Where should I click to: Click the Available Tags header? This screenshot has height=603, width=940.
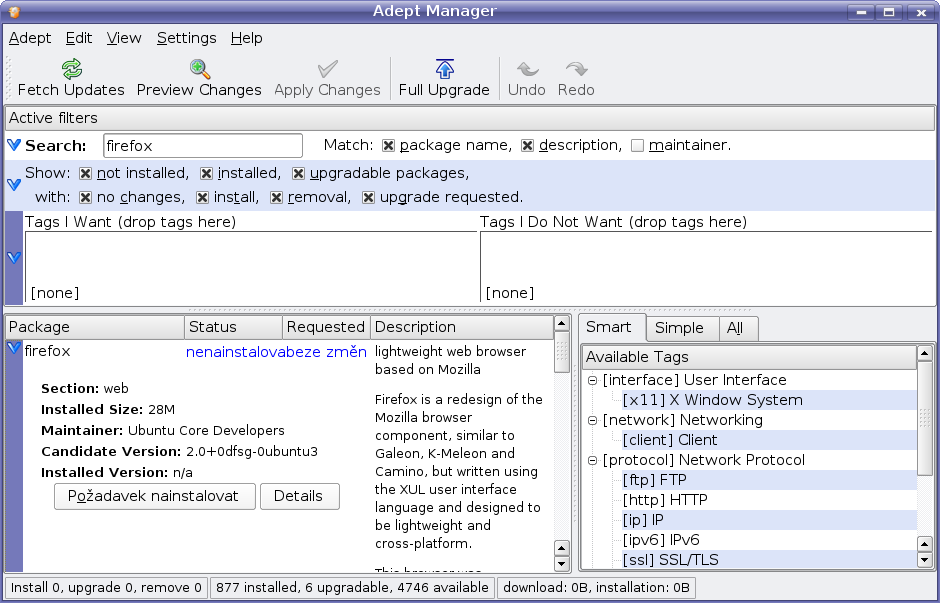pyautogui.click(x=749, y=357)
